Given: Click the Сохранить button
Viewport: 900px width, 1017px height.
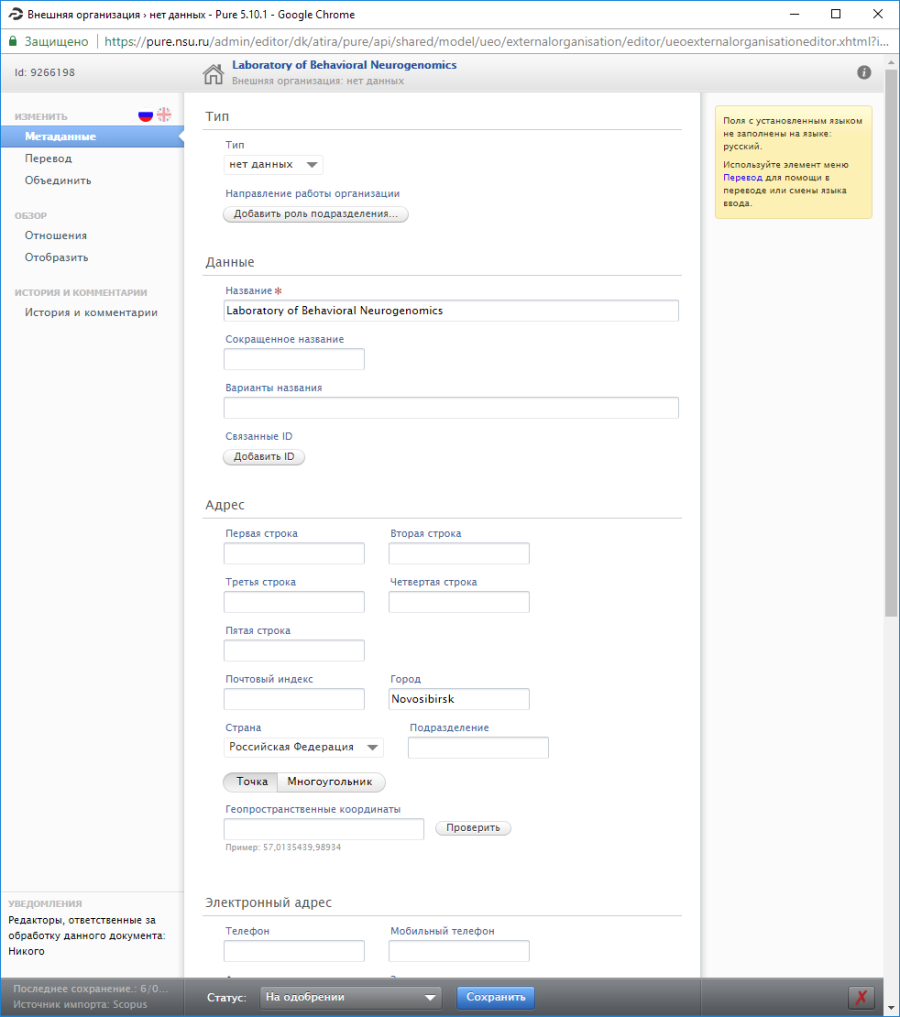Looking at the screenshot, I should click(x=495, y=997).
